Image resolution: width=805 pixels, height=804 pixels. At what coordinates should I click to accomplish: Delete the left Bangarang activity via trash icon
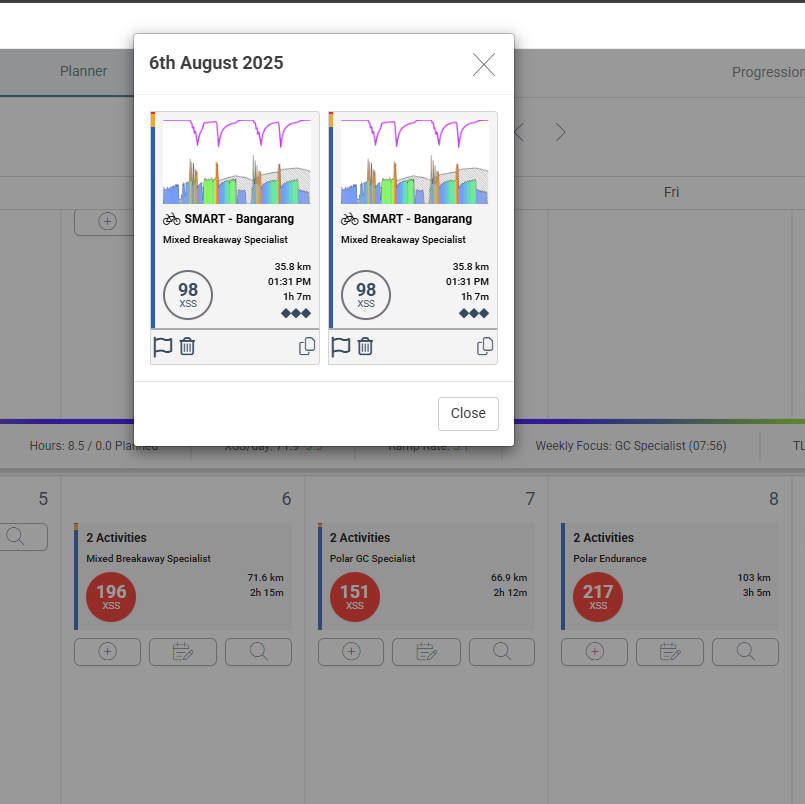[x=188, y=346]
